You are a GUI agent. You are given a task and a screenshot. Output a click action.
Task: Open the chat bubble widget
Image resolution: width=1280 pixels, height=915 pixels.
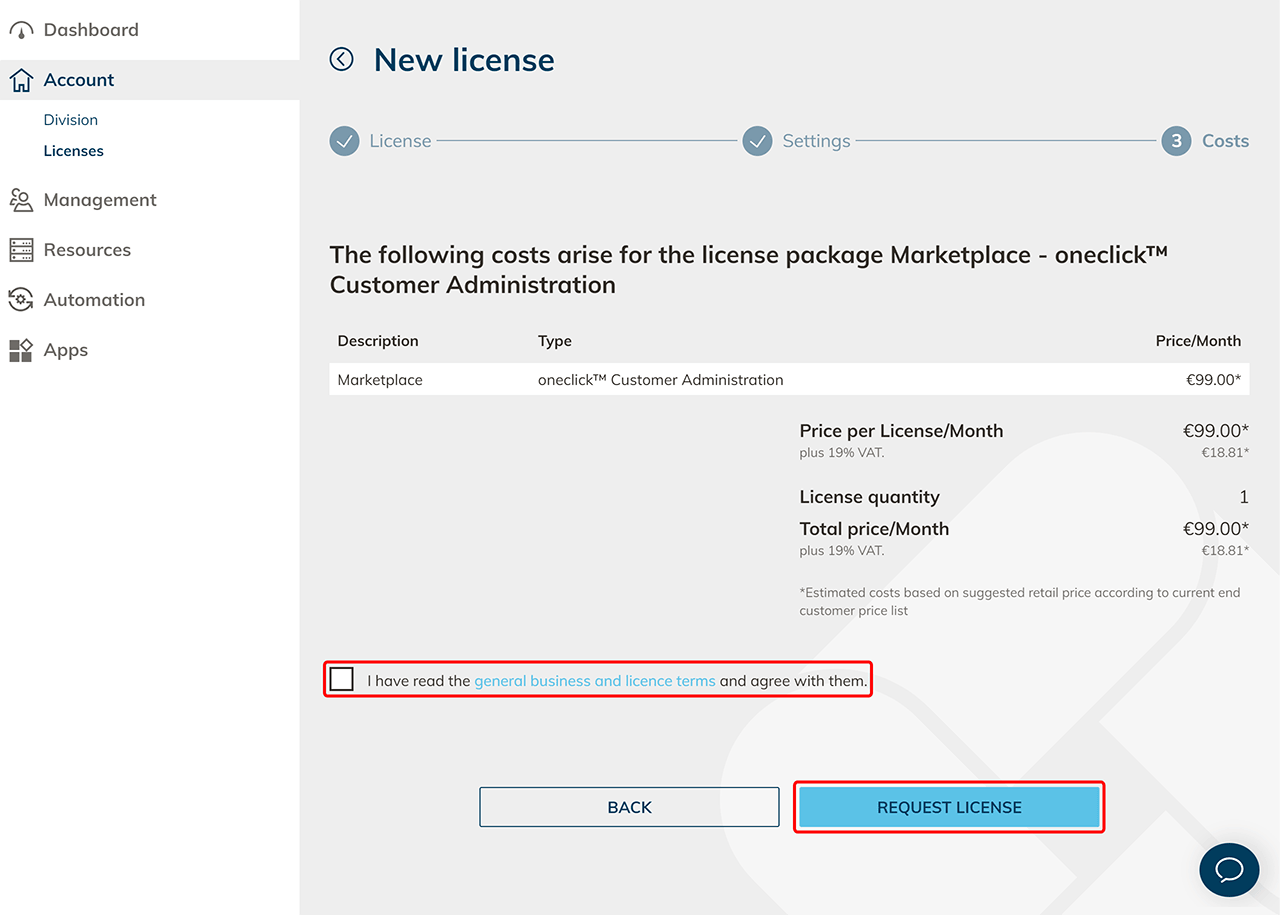[x=1229, y=868]
